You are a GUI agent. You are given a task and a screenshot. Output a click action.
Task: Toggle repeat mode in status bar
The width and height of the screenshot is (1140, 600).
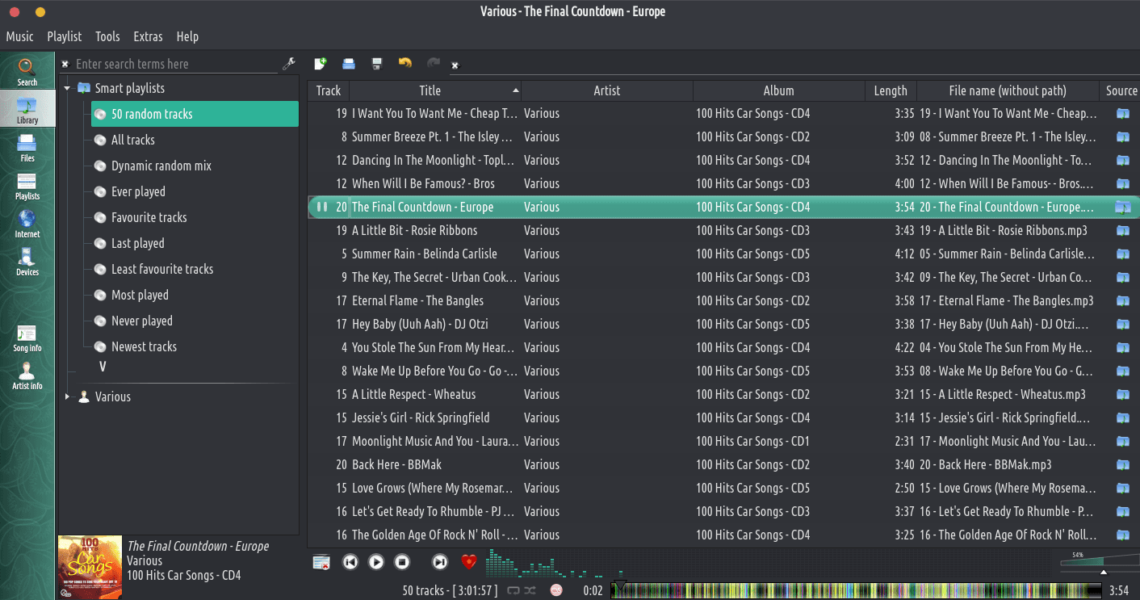pos(513,591)
